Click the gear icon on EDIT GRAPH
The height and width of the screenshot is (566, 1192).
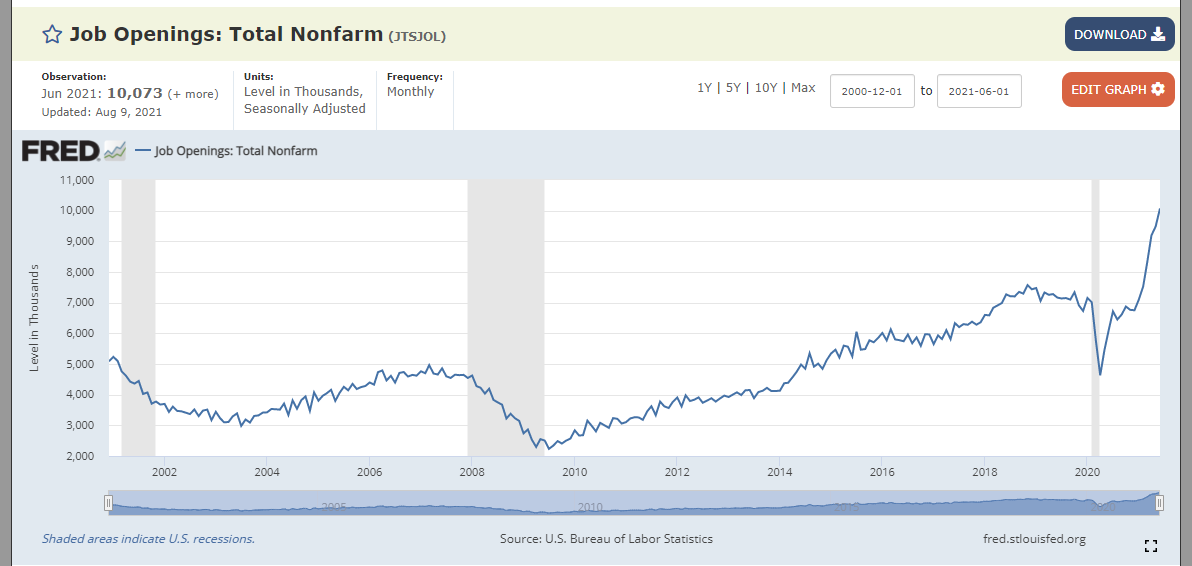point(1157,89)
